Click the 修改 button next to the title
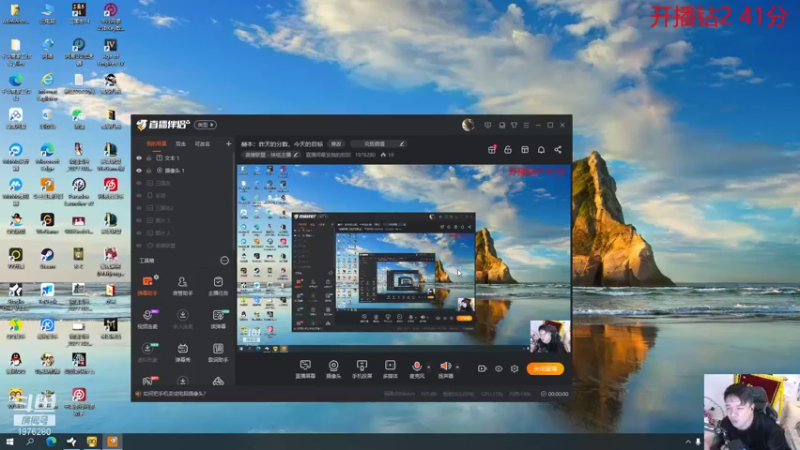 [x=336, y=144]
